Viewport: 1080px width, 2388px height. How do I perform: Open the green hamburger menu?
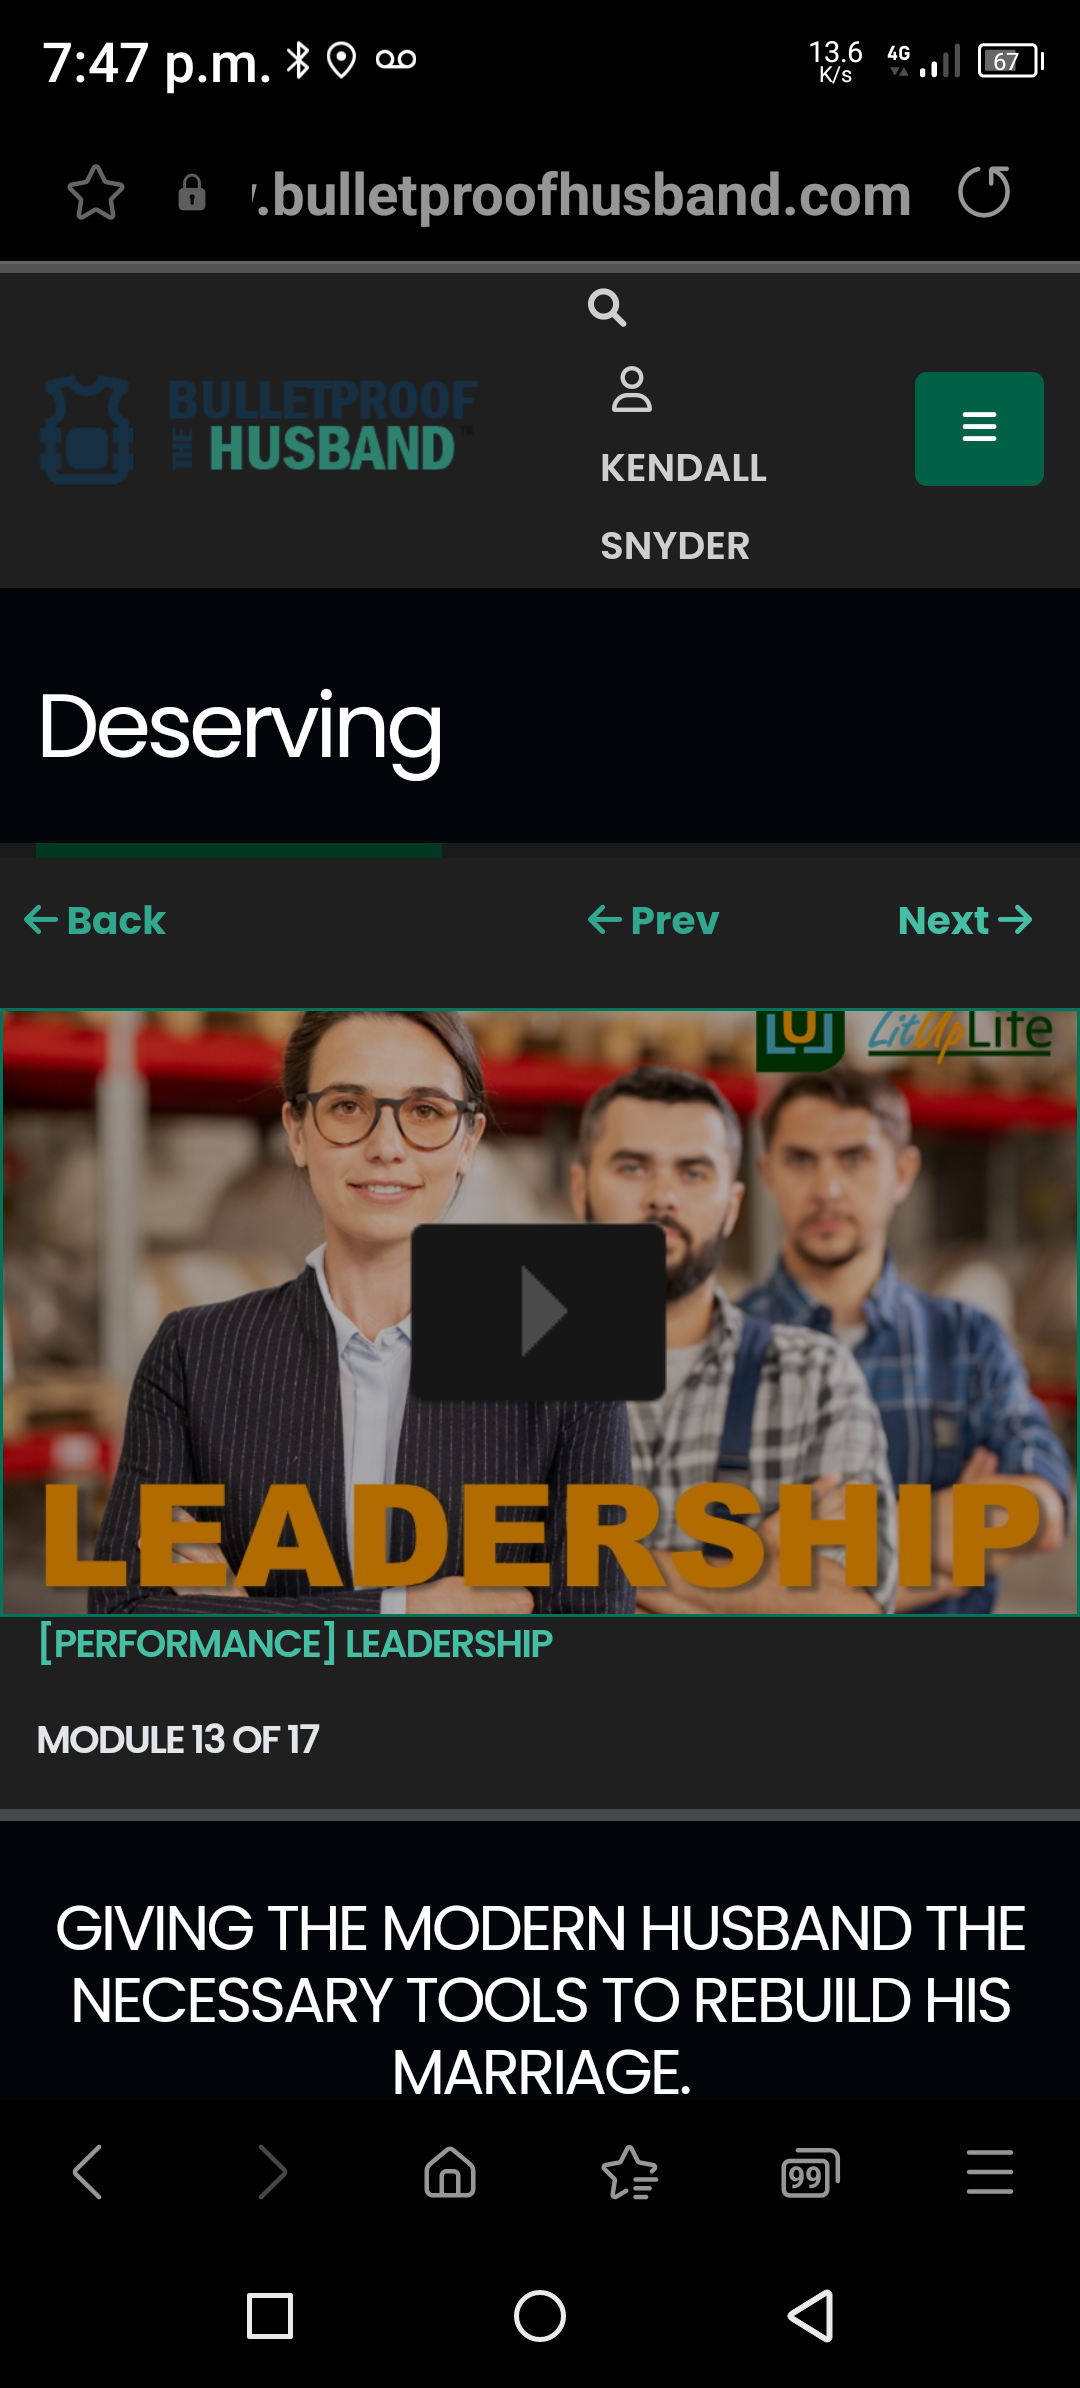[x=979, y=429]
